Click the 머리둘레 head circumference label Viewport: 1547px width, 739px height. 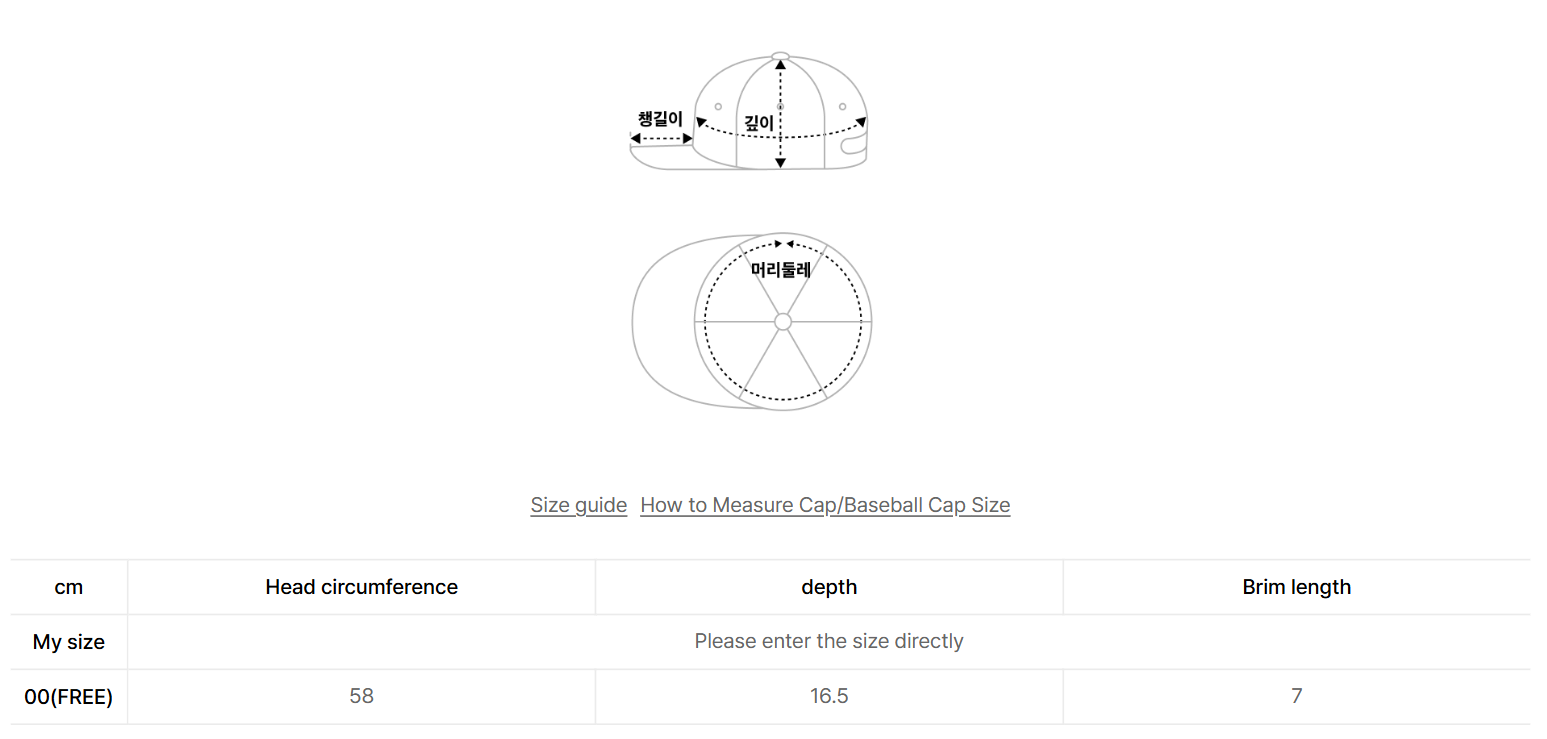click(781, 269)
